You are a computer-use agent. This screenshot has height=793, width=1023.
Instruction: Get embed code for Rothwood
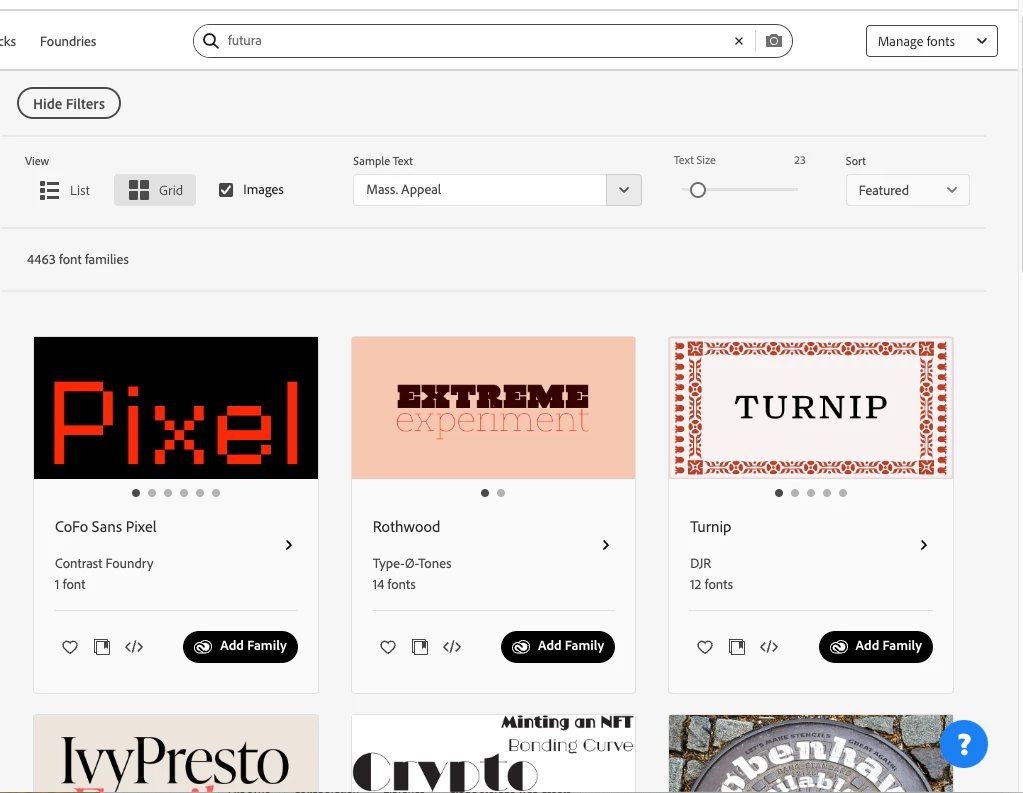pos(451,647)
